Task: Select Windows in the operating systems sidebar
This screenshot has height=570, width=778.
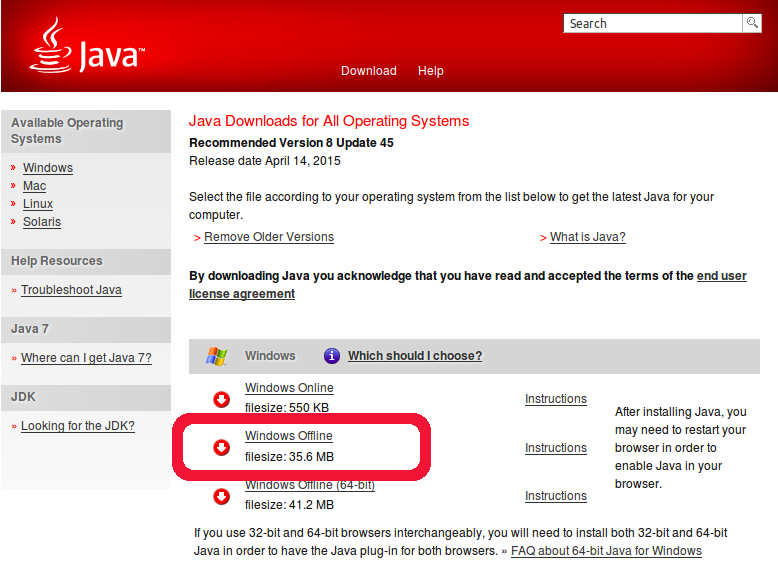Action: click(48, 168)
